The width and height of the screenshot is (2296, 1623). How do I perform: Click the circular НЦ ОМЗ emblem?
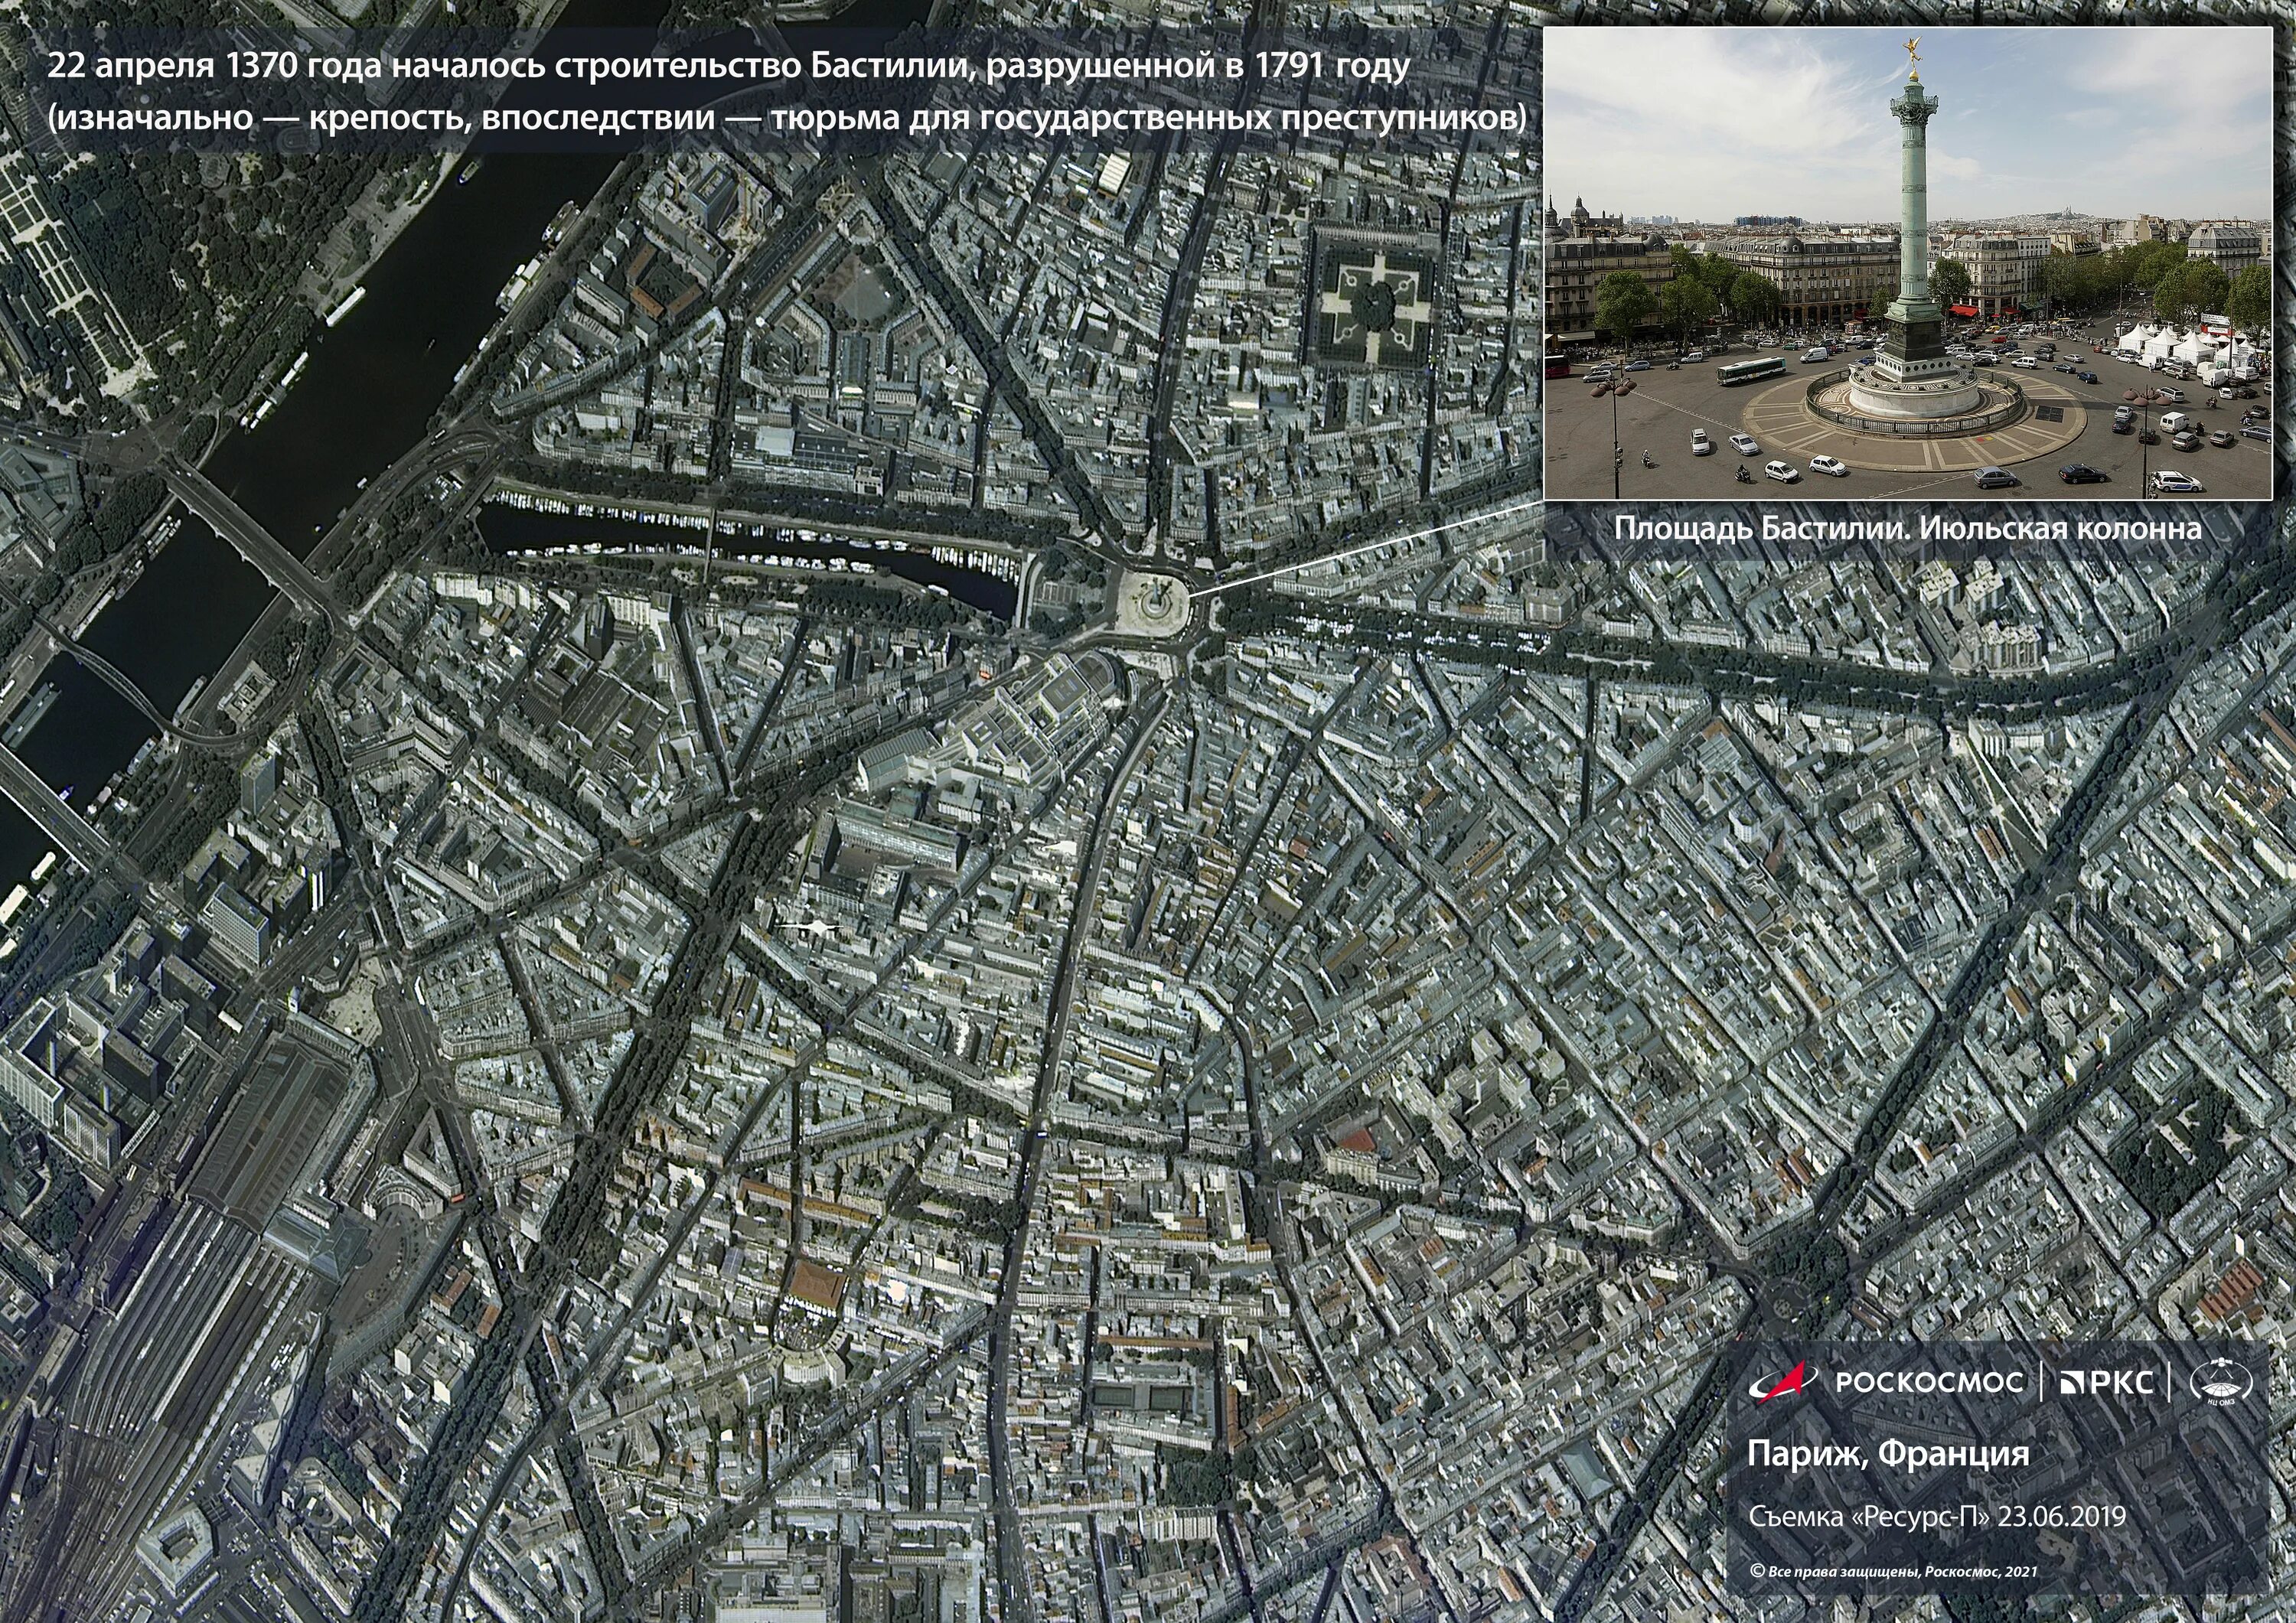[2221, 1383]
